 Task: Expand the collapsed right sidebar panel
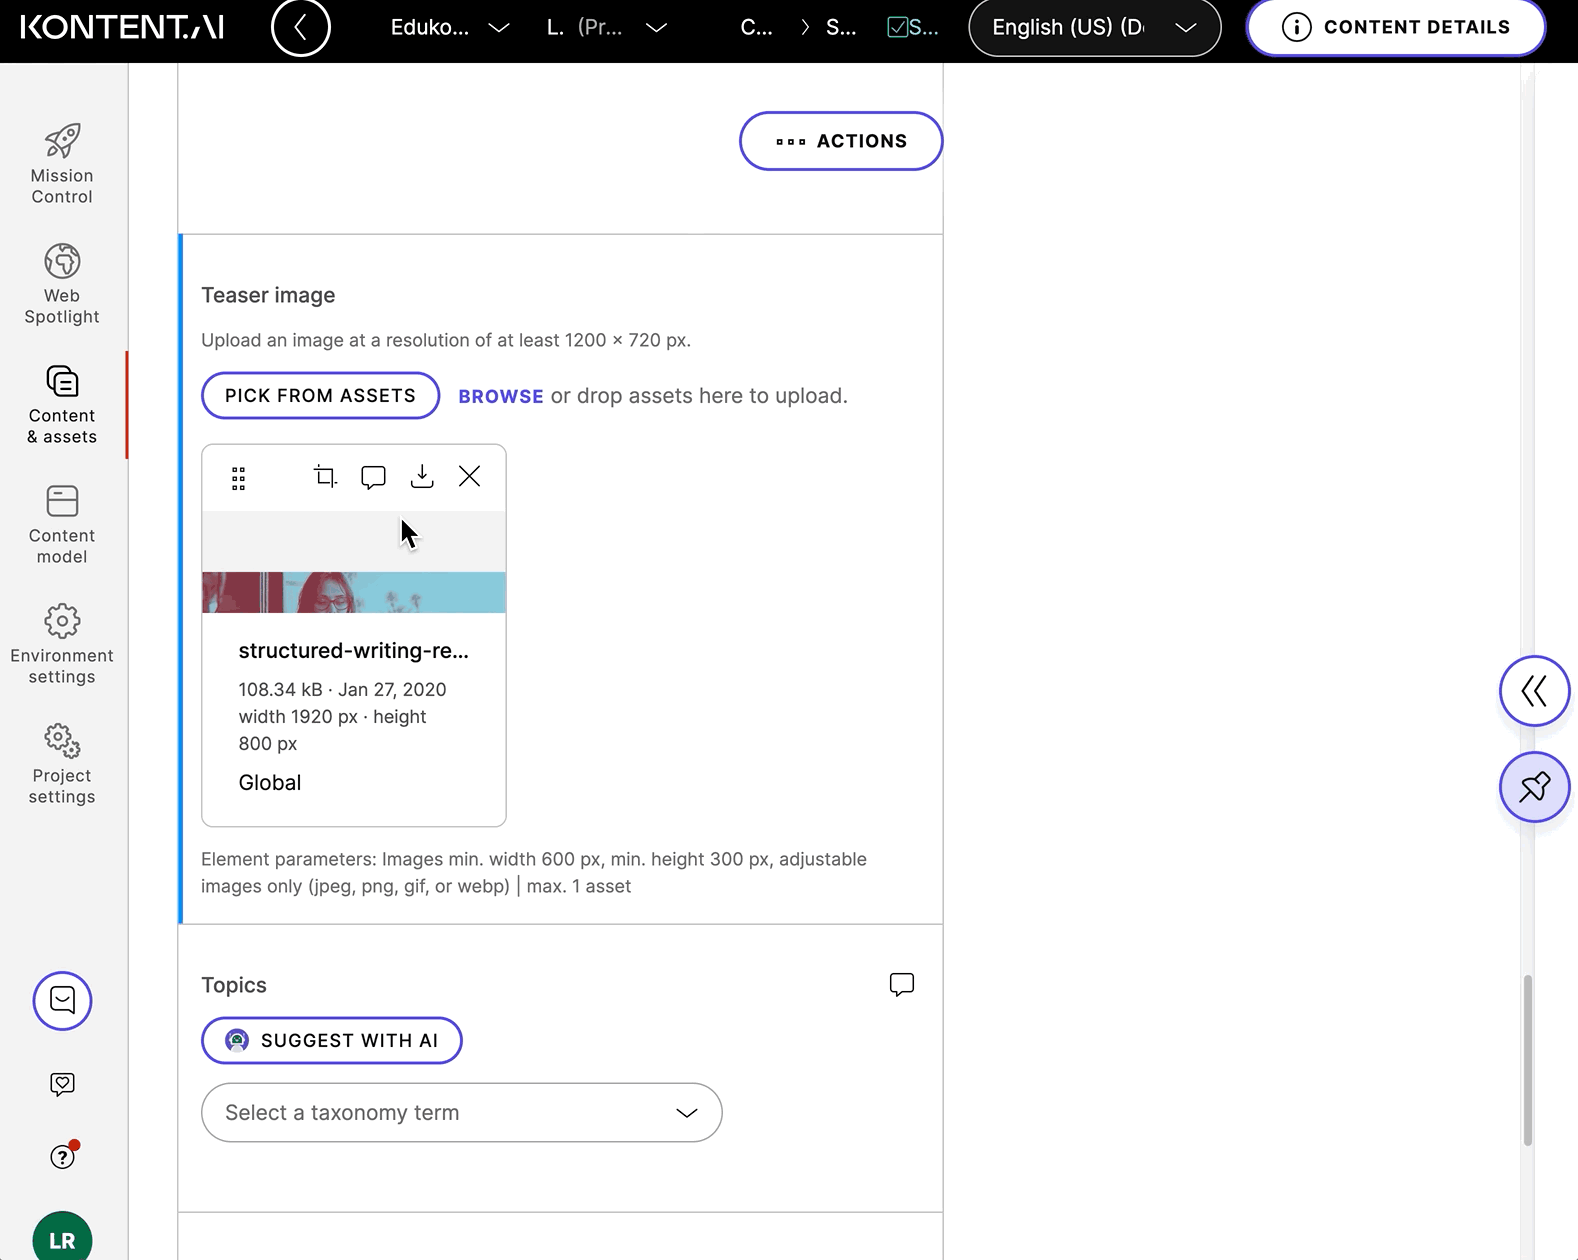(x=1534, y=691)
